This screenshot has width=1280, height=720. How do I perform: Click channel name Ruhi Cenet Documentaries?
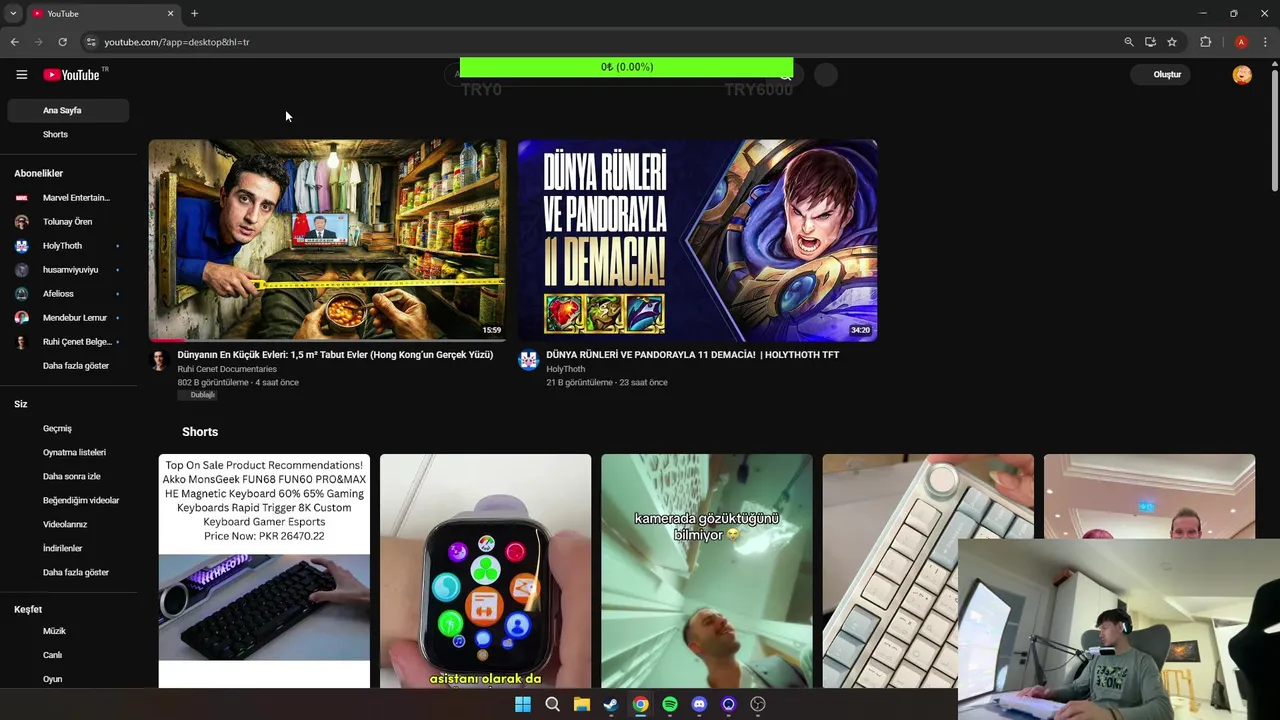point(227,369)
